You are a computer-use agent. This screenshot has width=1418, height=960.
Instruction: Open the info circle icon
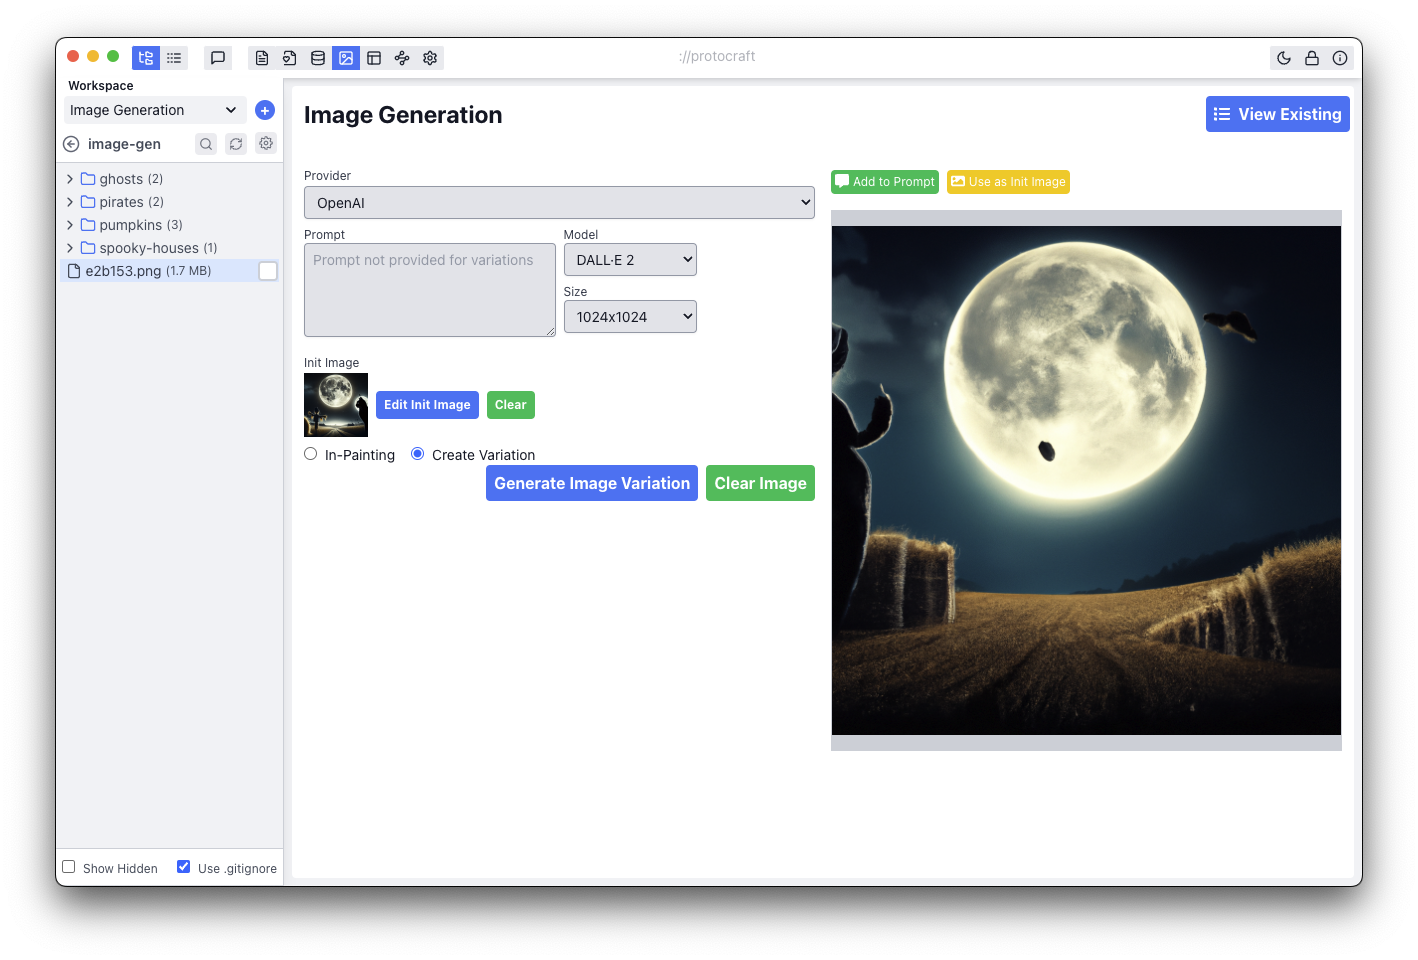(x=1340, y=58)
